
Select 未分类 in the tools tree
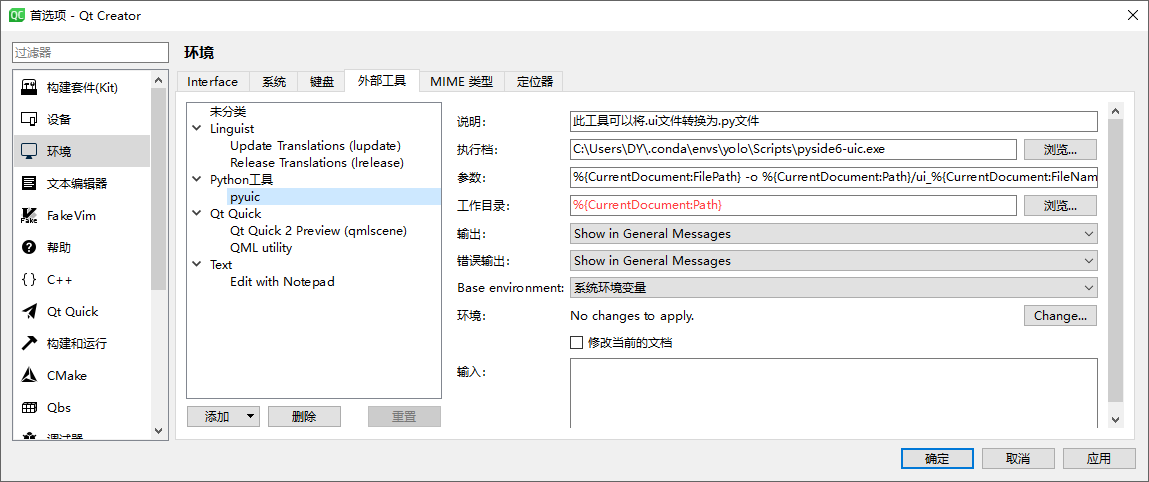click(228, 112)
